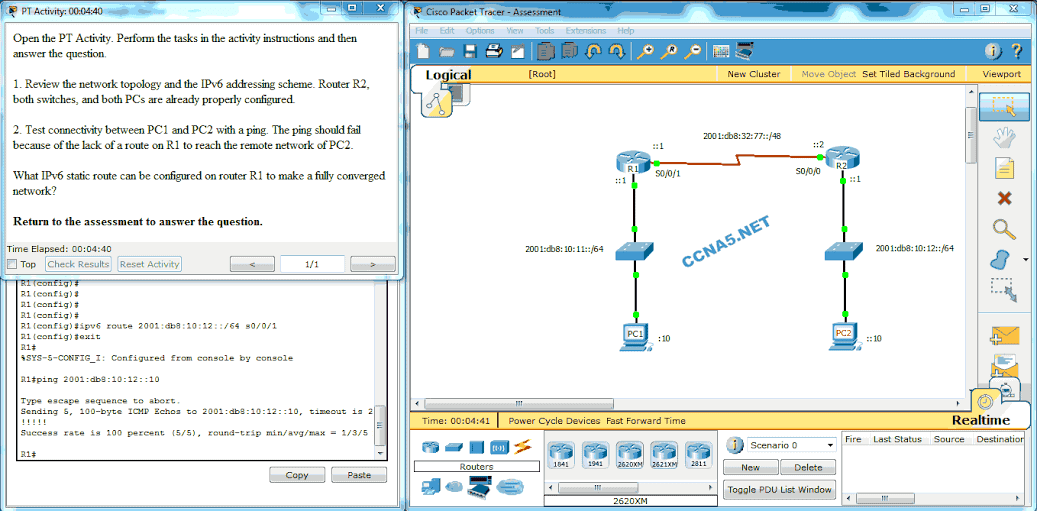Add a complex PDU open envelope
The height and width of the screenshot is (511, 1037).
pos(1005,366)
